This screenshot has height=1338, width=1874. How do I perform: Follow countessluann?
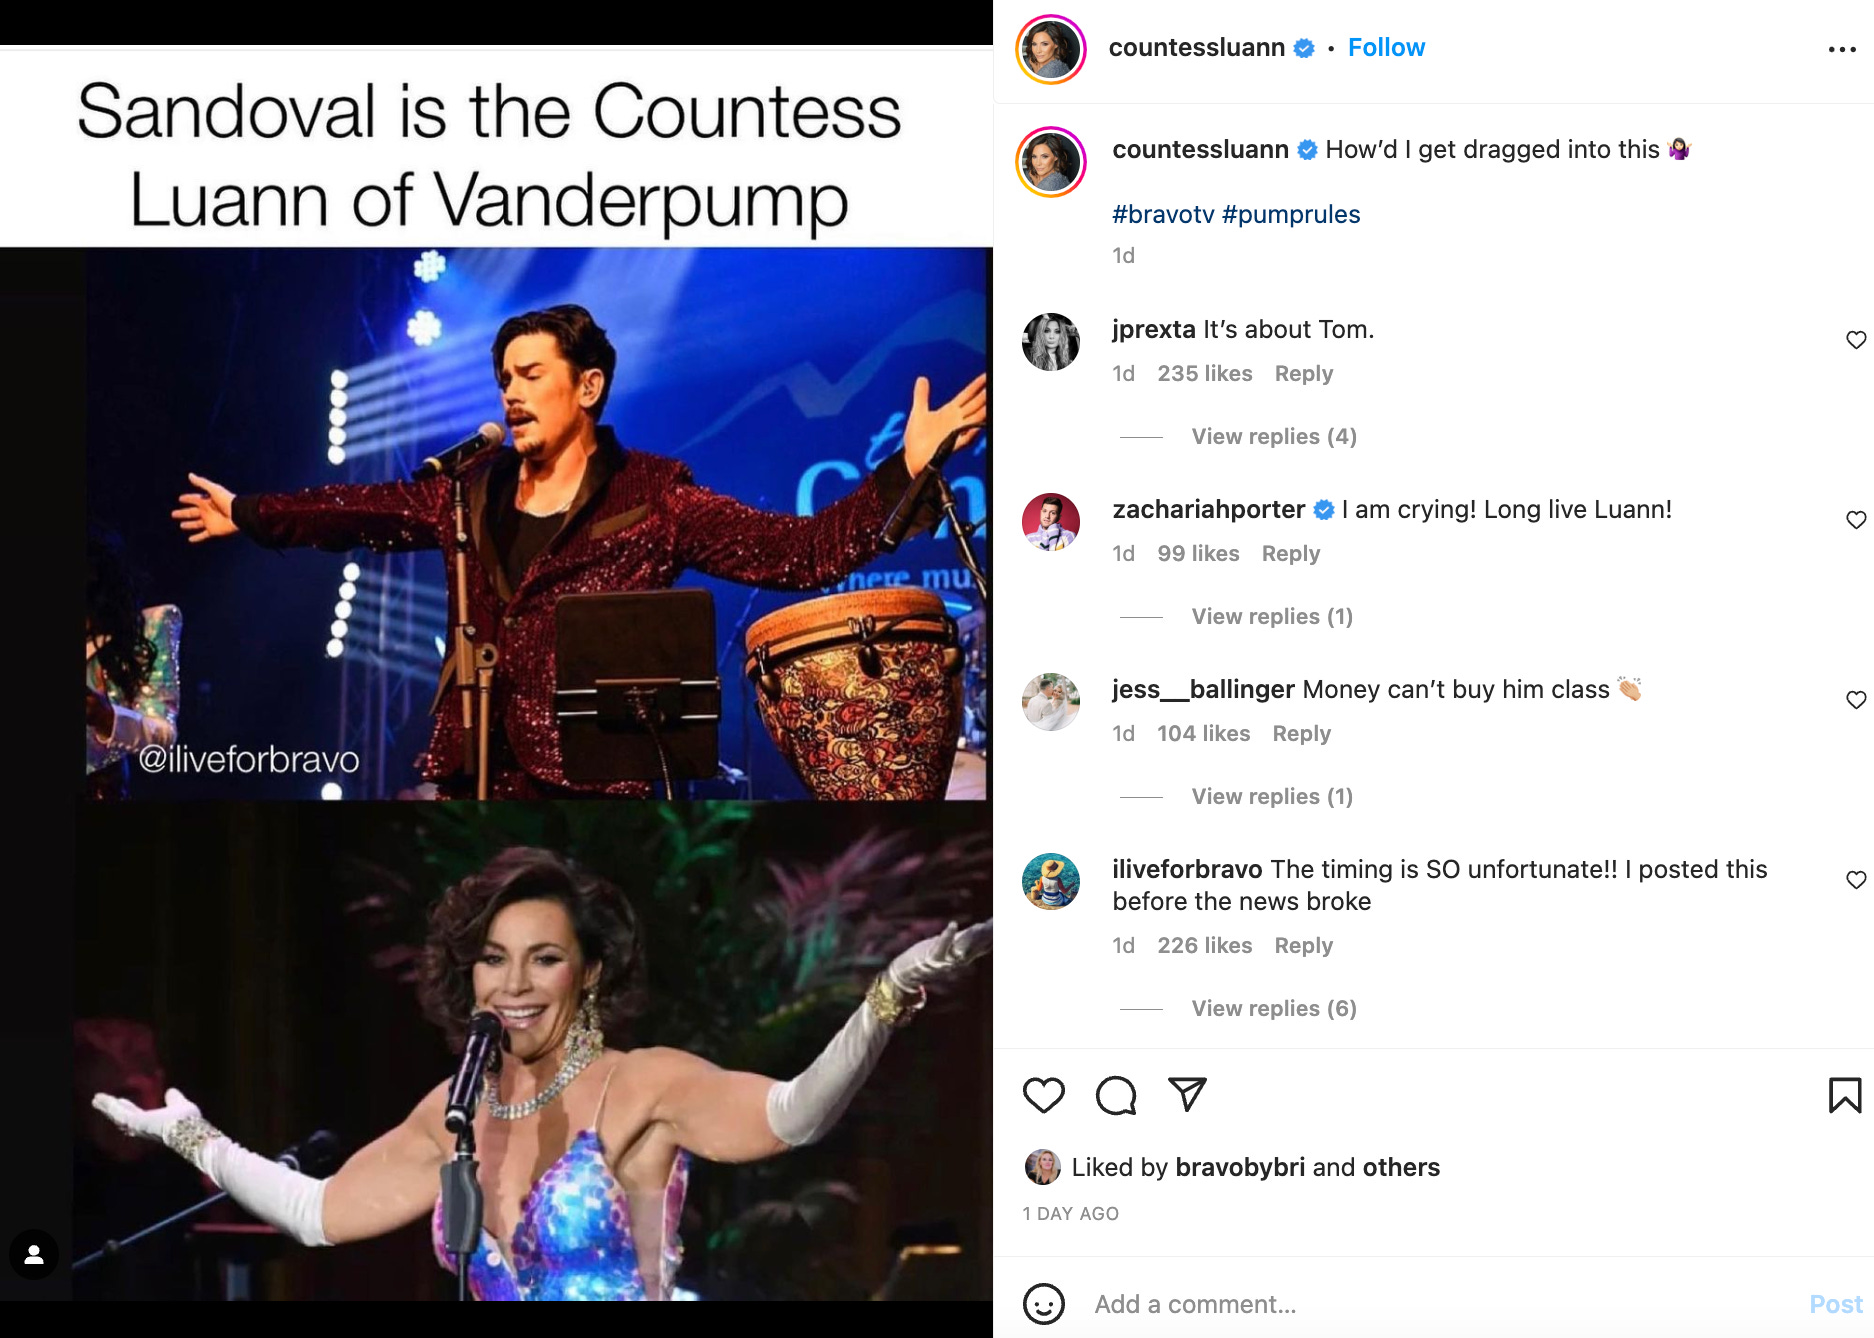1386,48
